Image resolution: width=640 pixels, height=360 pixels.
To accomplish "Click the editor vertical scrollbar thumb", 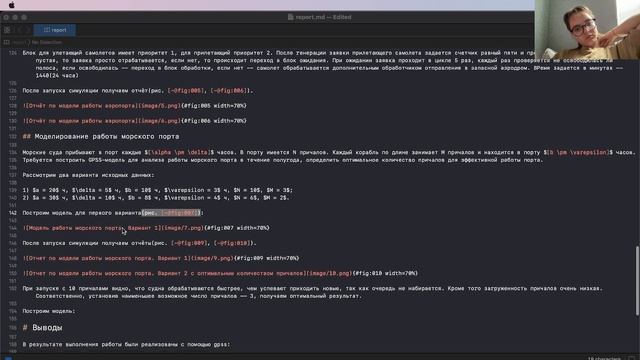I will 637,281.
